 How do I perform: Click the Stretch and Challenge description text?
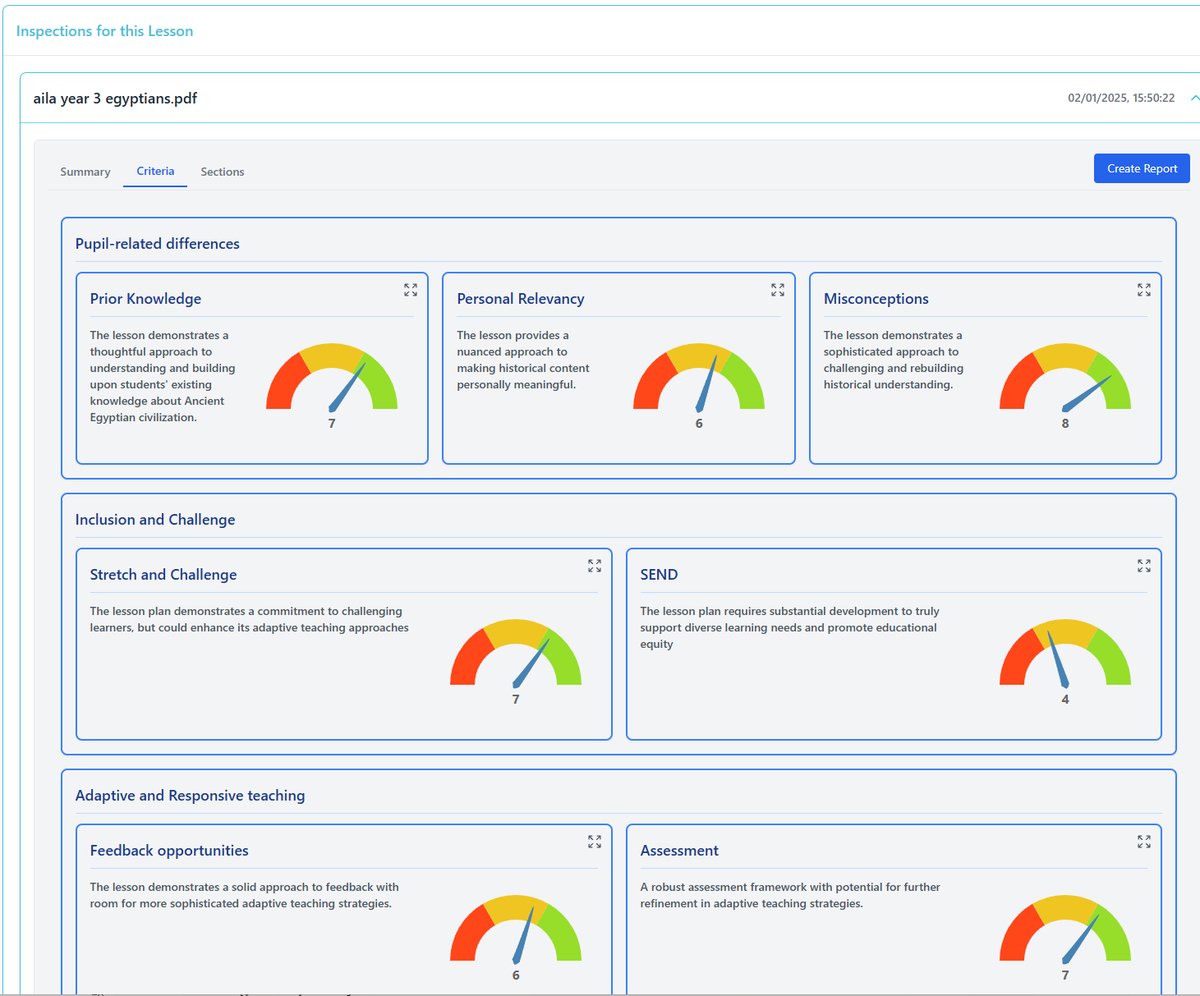coord(249,619)
